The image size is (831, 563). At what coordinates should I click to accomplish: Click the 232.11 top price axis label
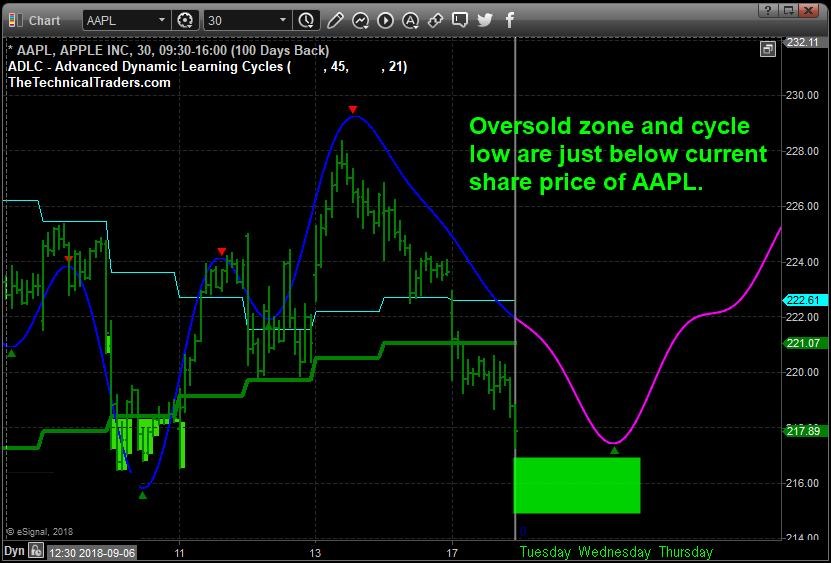806,43
